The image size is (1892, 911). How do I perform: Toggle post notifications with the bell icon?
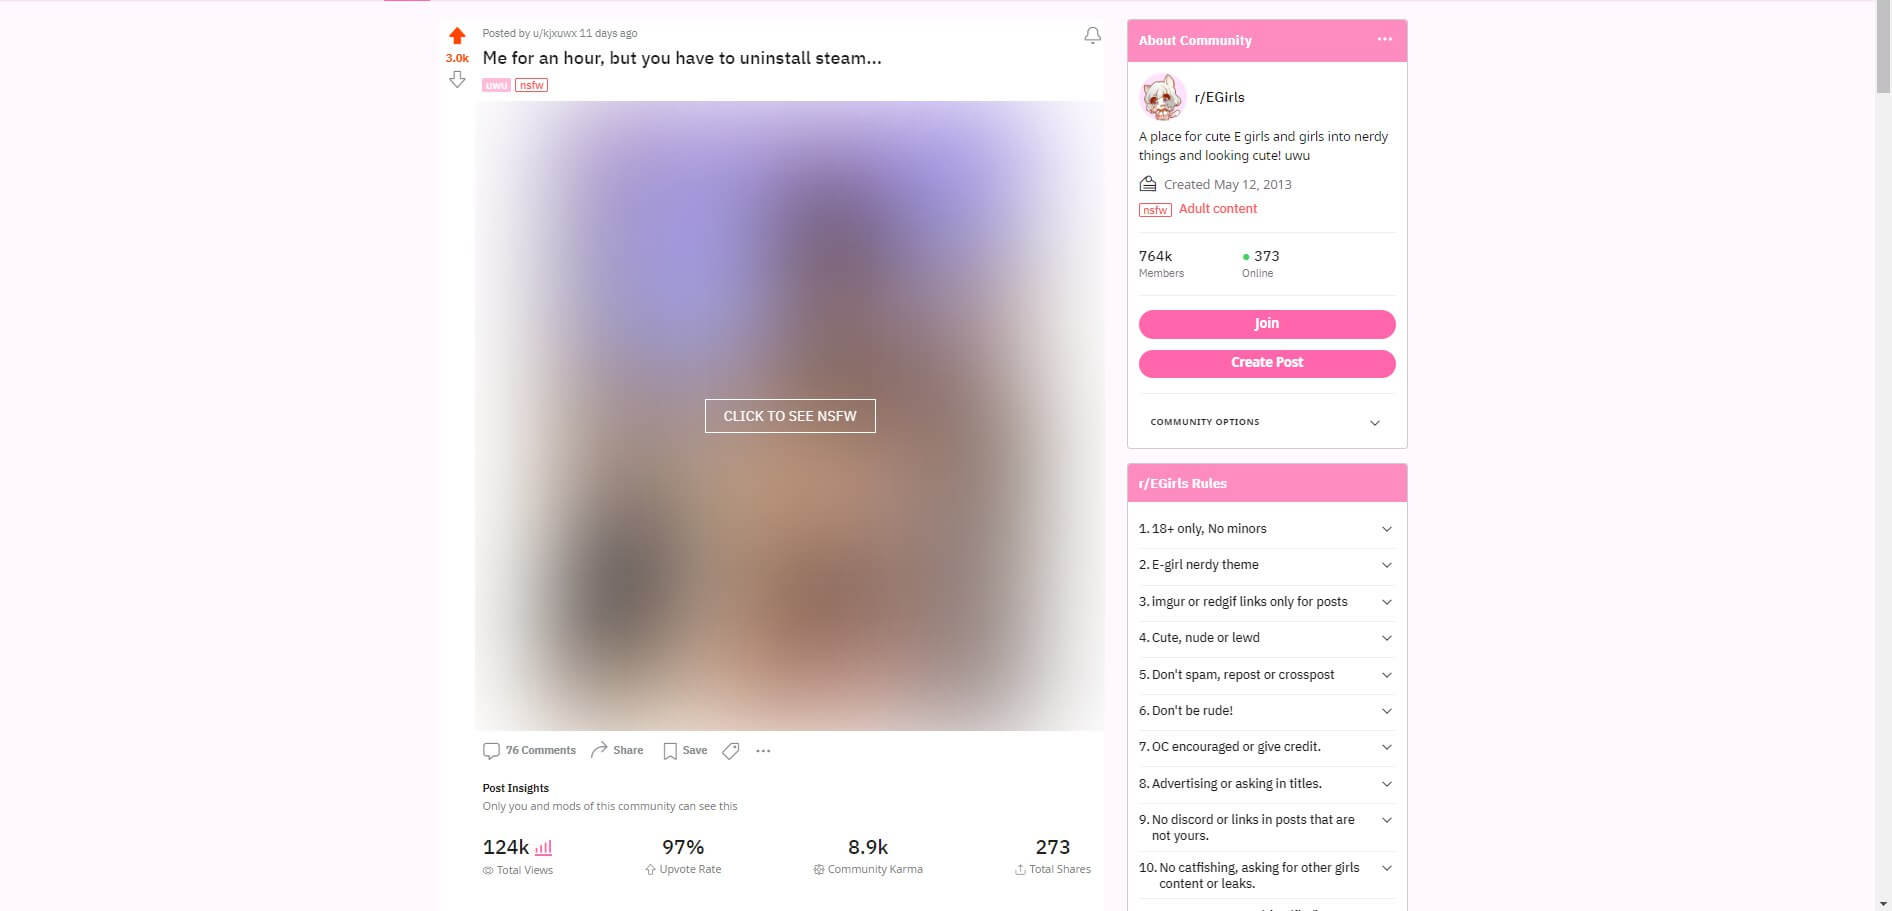coord(1092,36)
